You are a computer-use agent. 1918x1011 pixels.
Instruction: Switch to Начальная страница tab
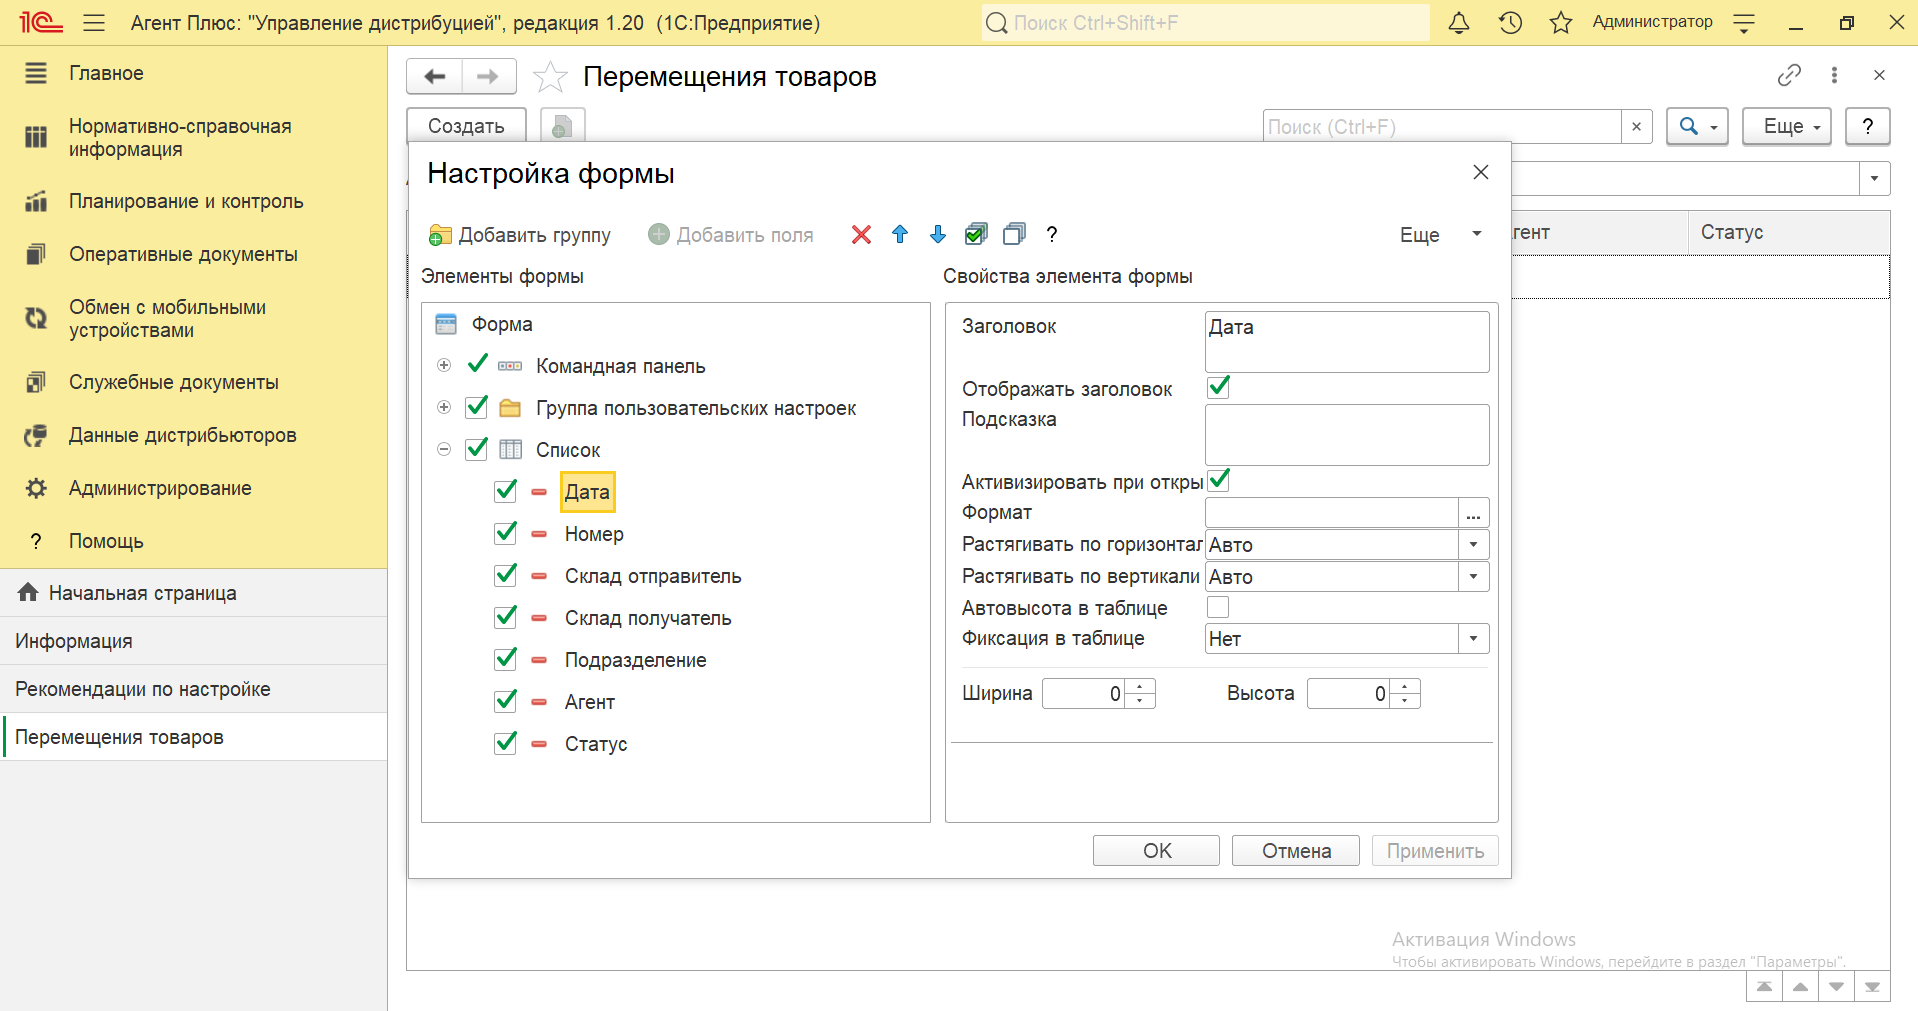[194, 593]
